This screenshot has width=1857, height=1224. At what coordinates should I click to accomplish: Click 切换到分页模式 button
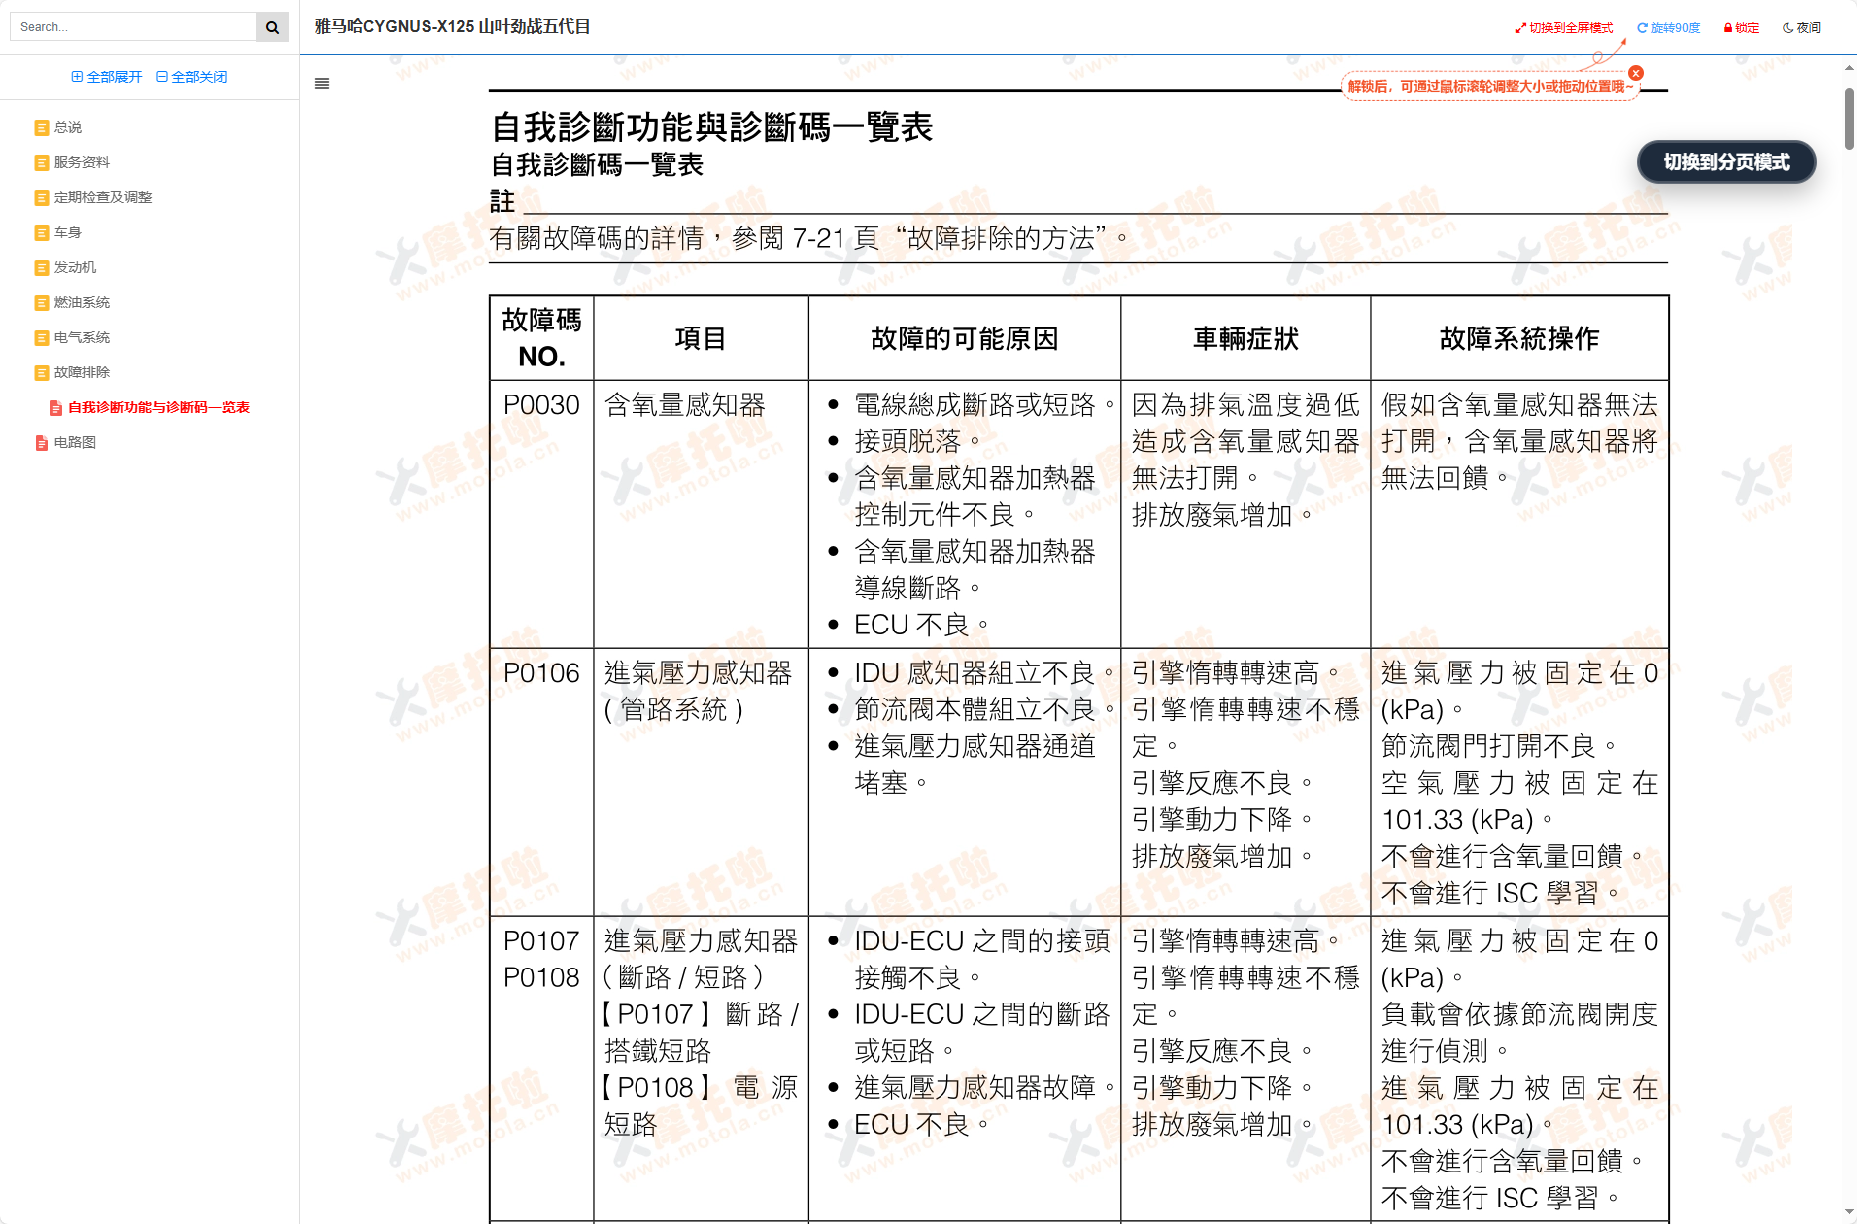[x=1726, y=162]
